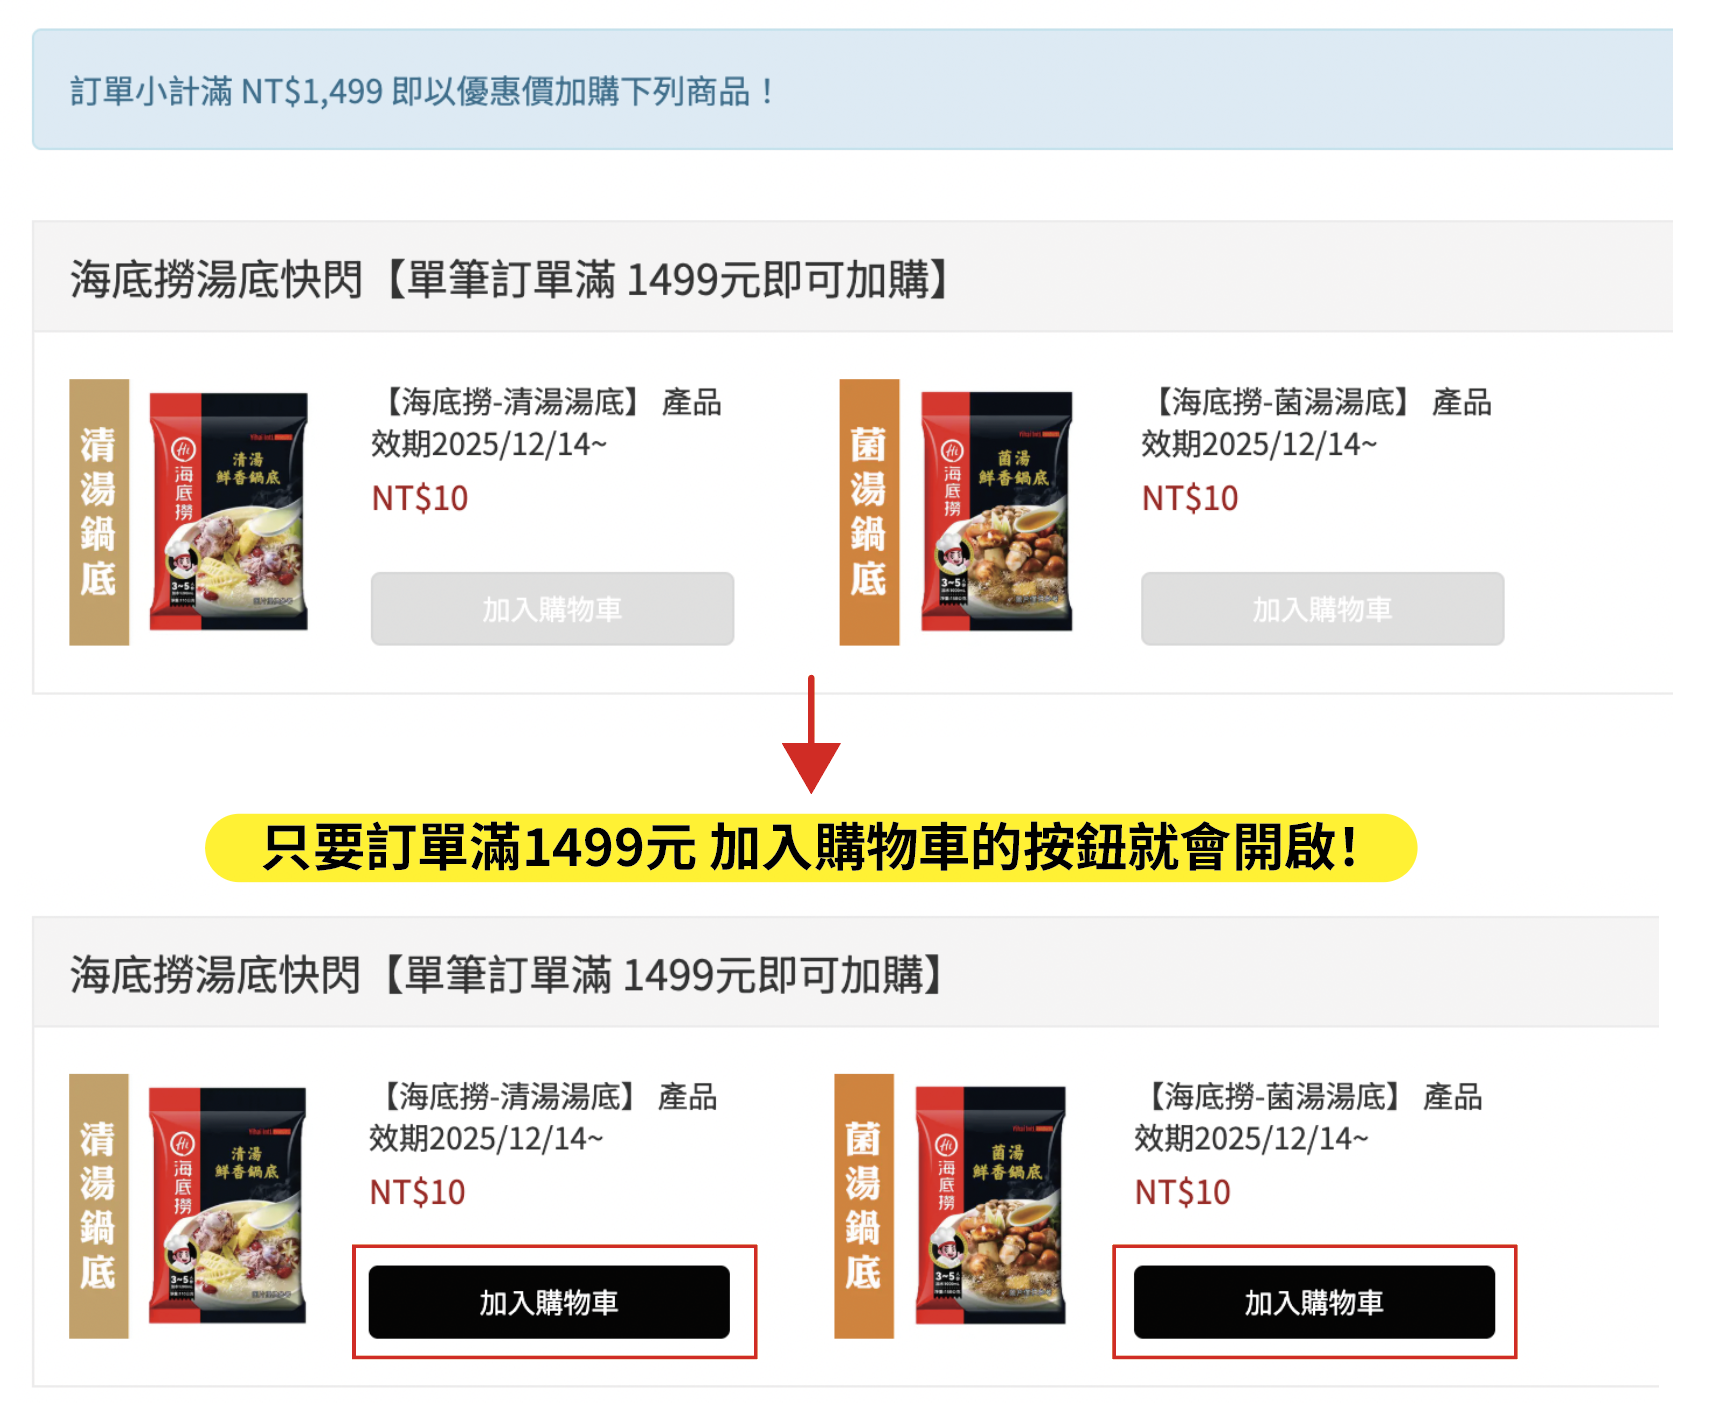Open the bottom 菌湯鍋底 product image
Image resolution: width=1716 pixels, height=1420 pixels.
[x=951, y=1206]
